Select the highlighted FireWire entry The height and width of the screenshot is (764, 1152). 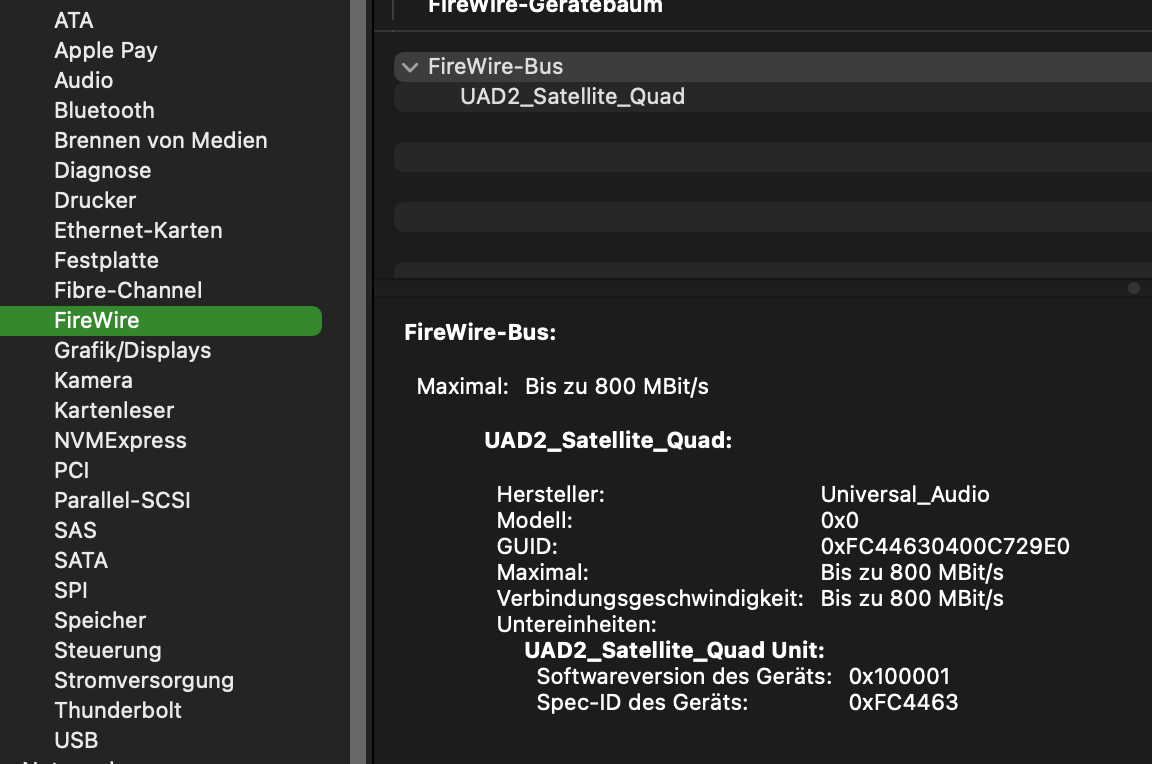tap(161, 321)
